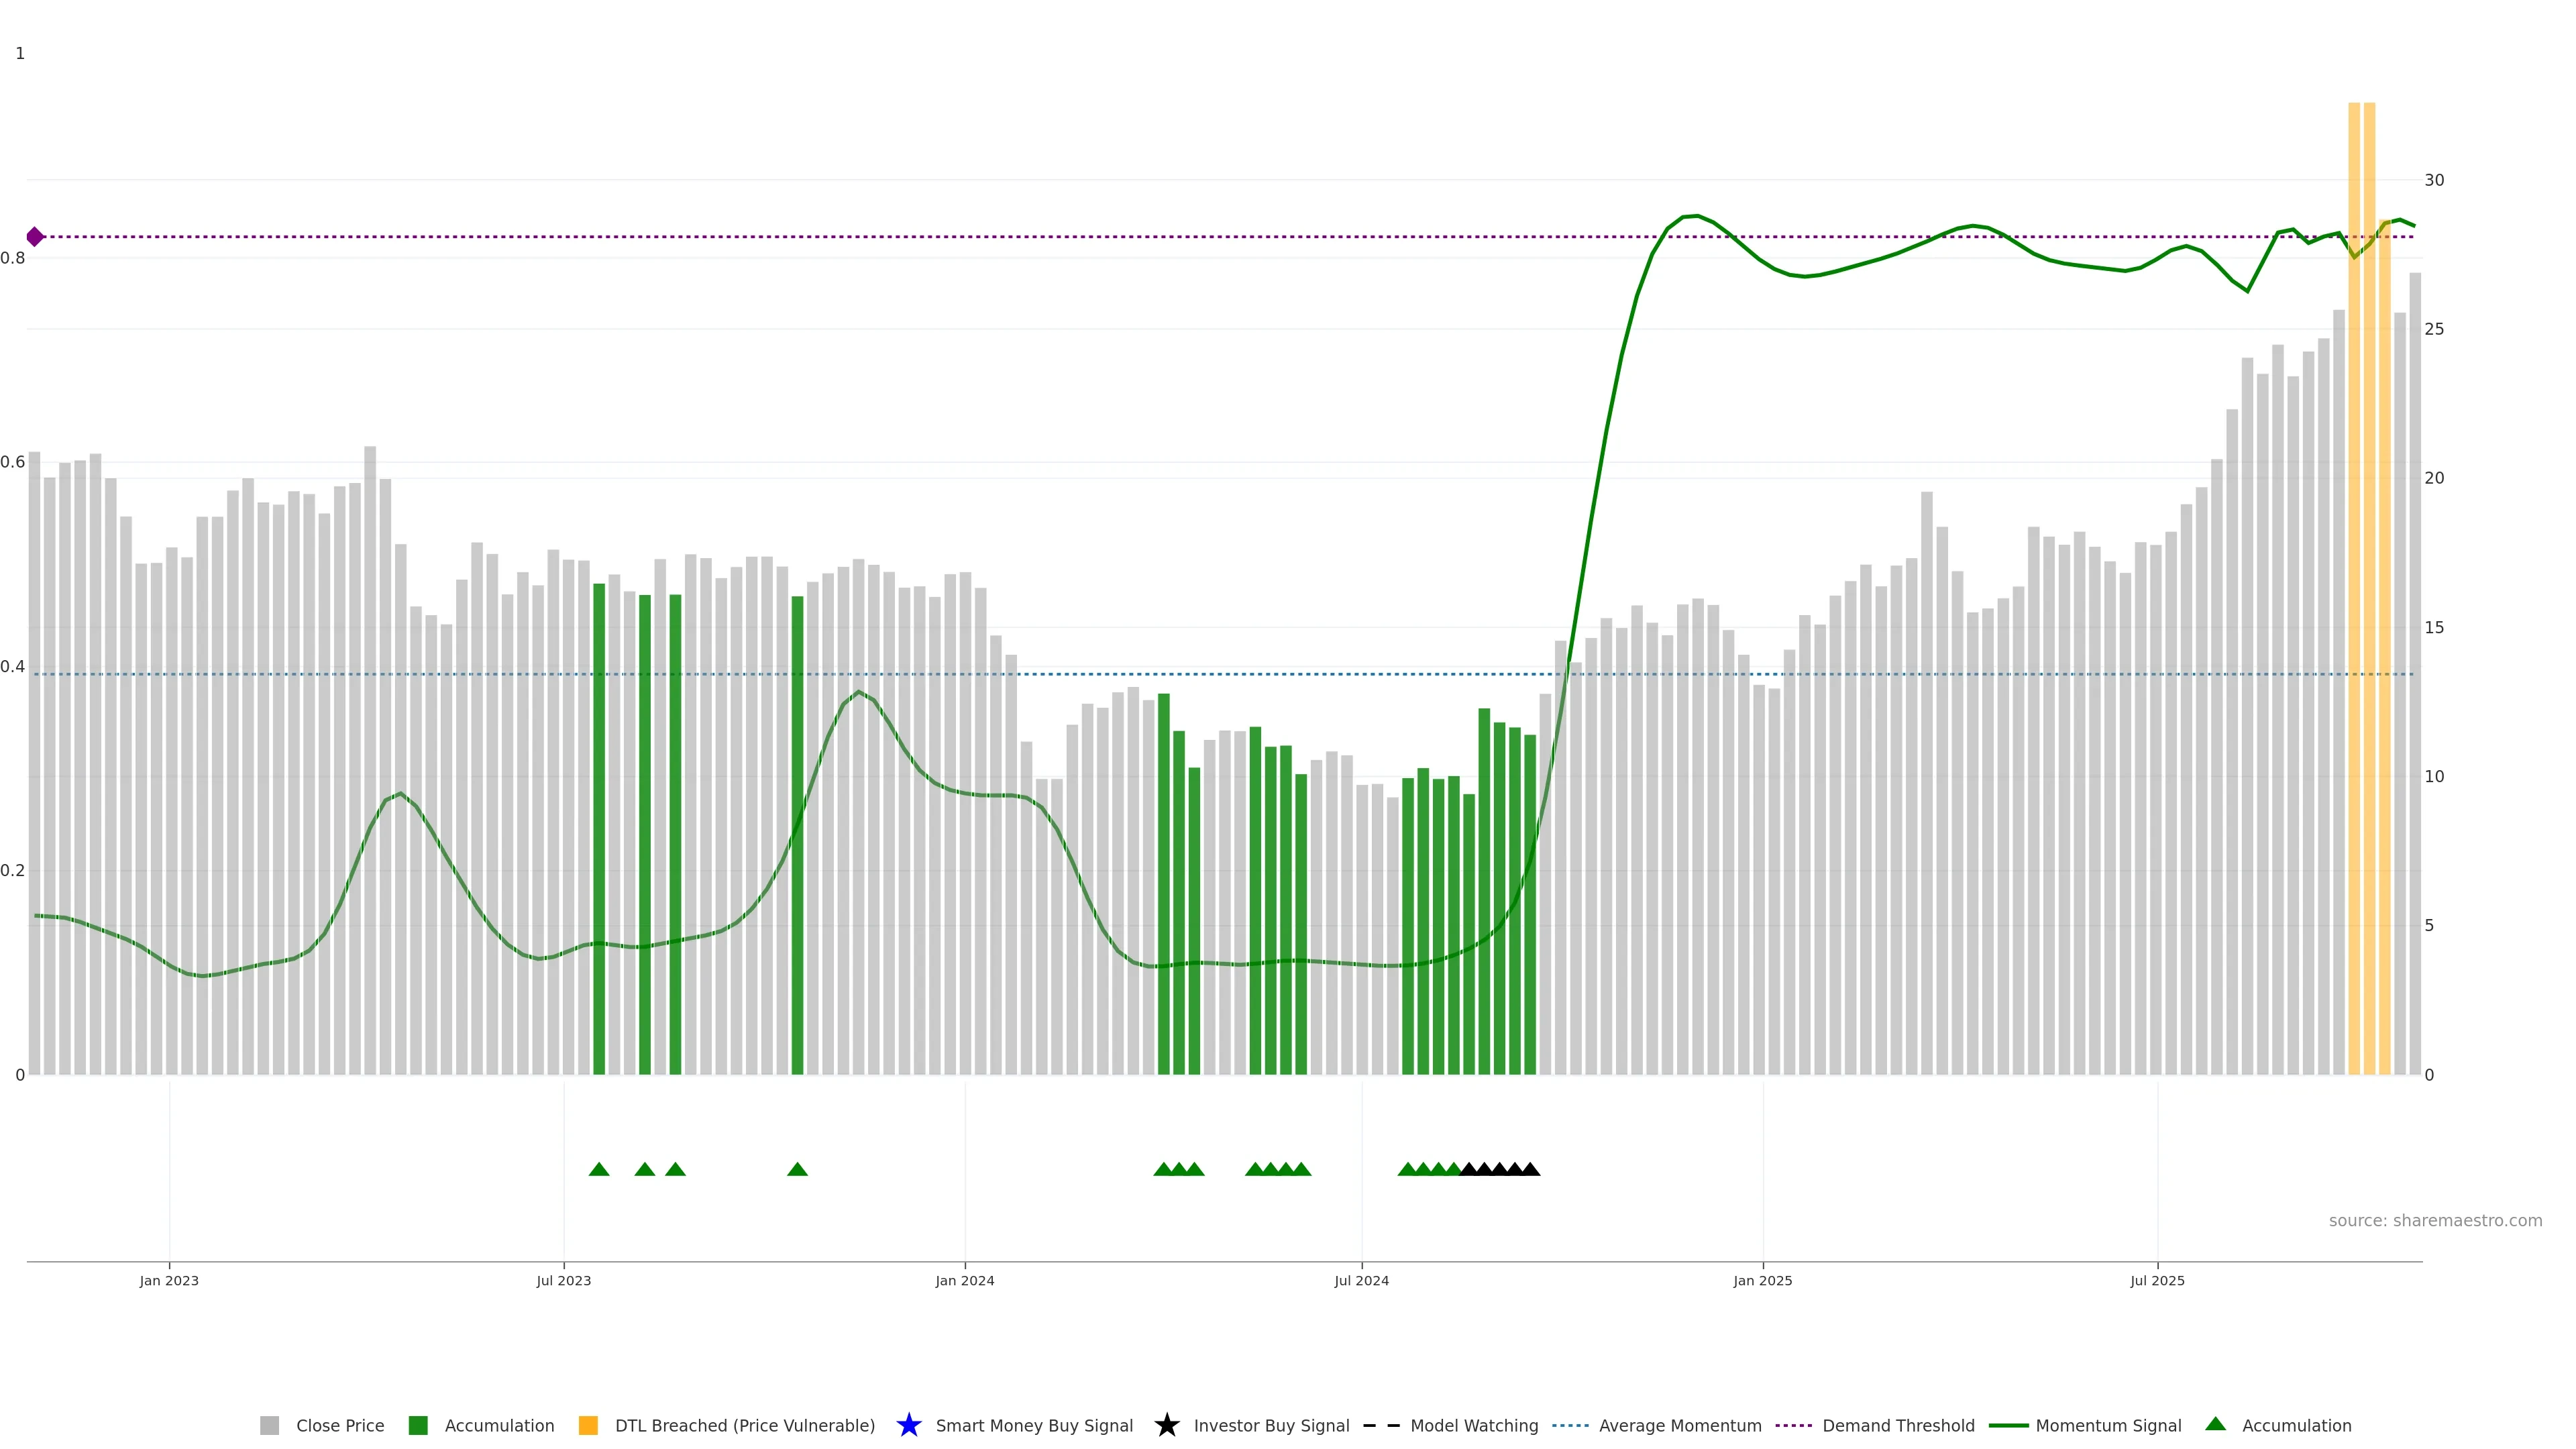Click the dashed Model Watching legend marker
This screenshot has height=1449, width=2576.
coord(1381,1425)
